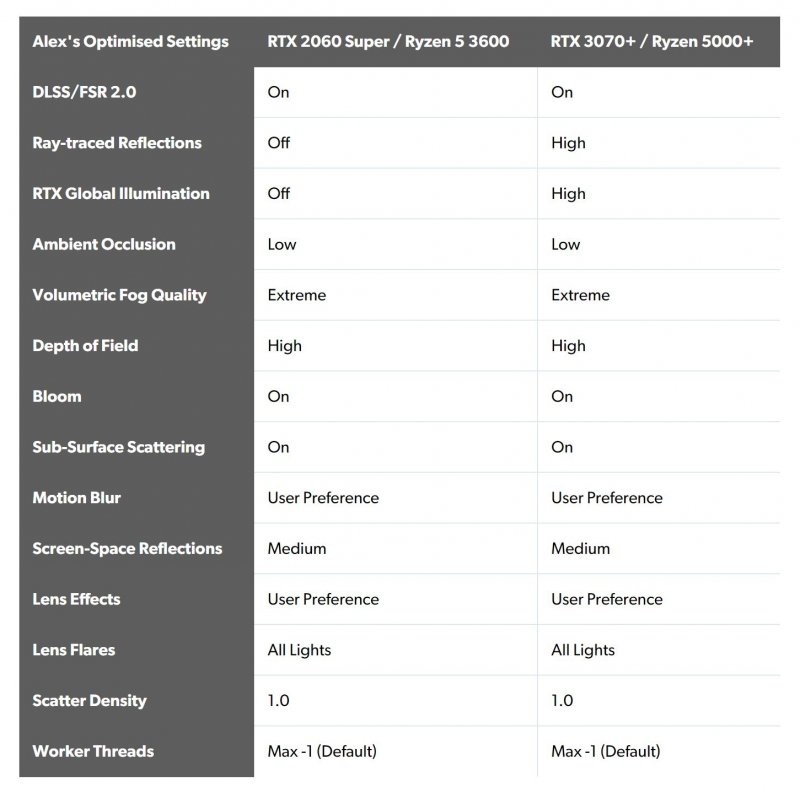Image resolution: width=800 pixels, height=792 pixels.
Task: Select "Max -1 (Default)" under the RTX 2060 Super column
Action: point(322,751)
